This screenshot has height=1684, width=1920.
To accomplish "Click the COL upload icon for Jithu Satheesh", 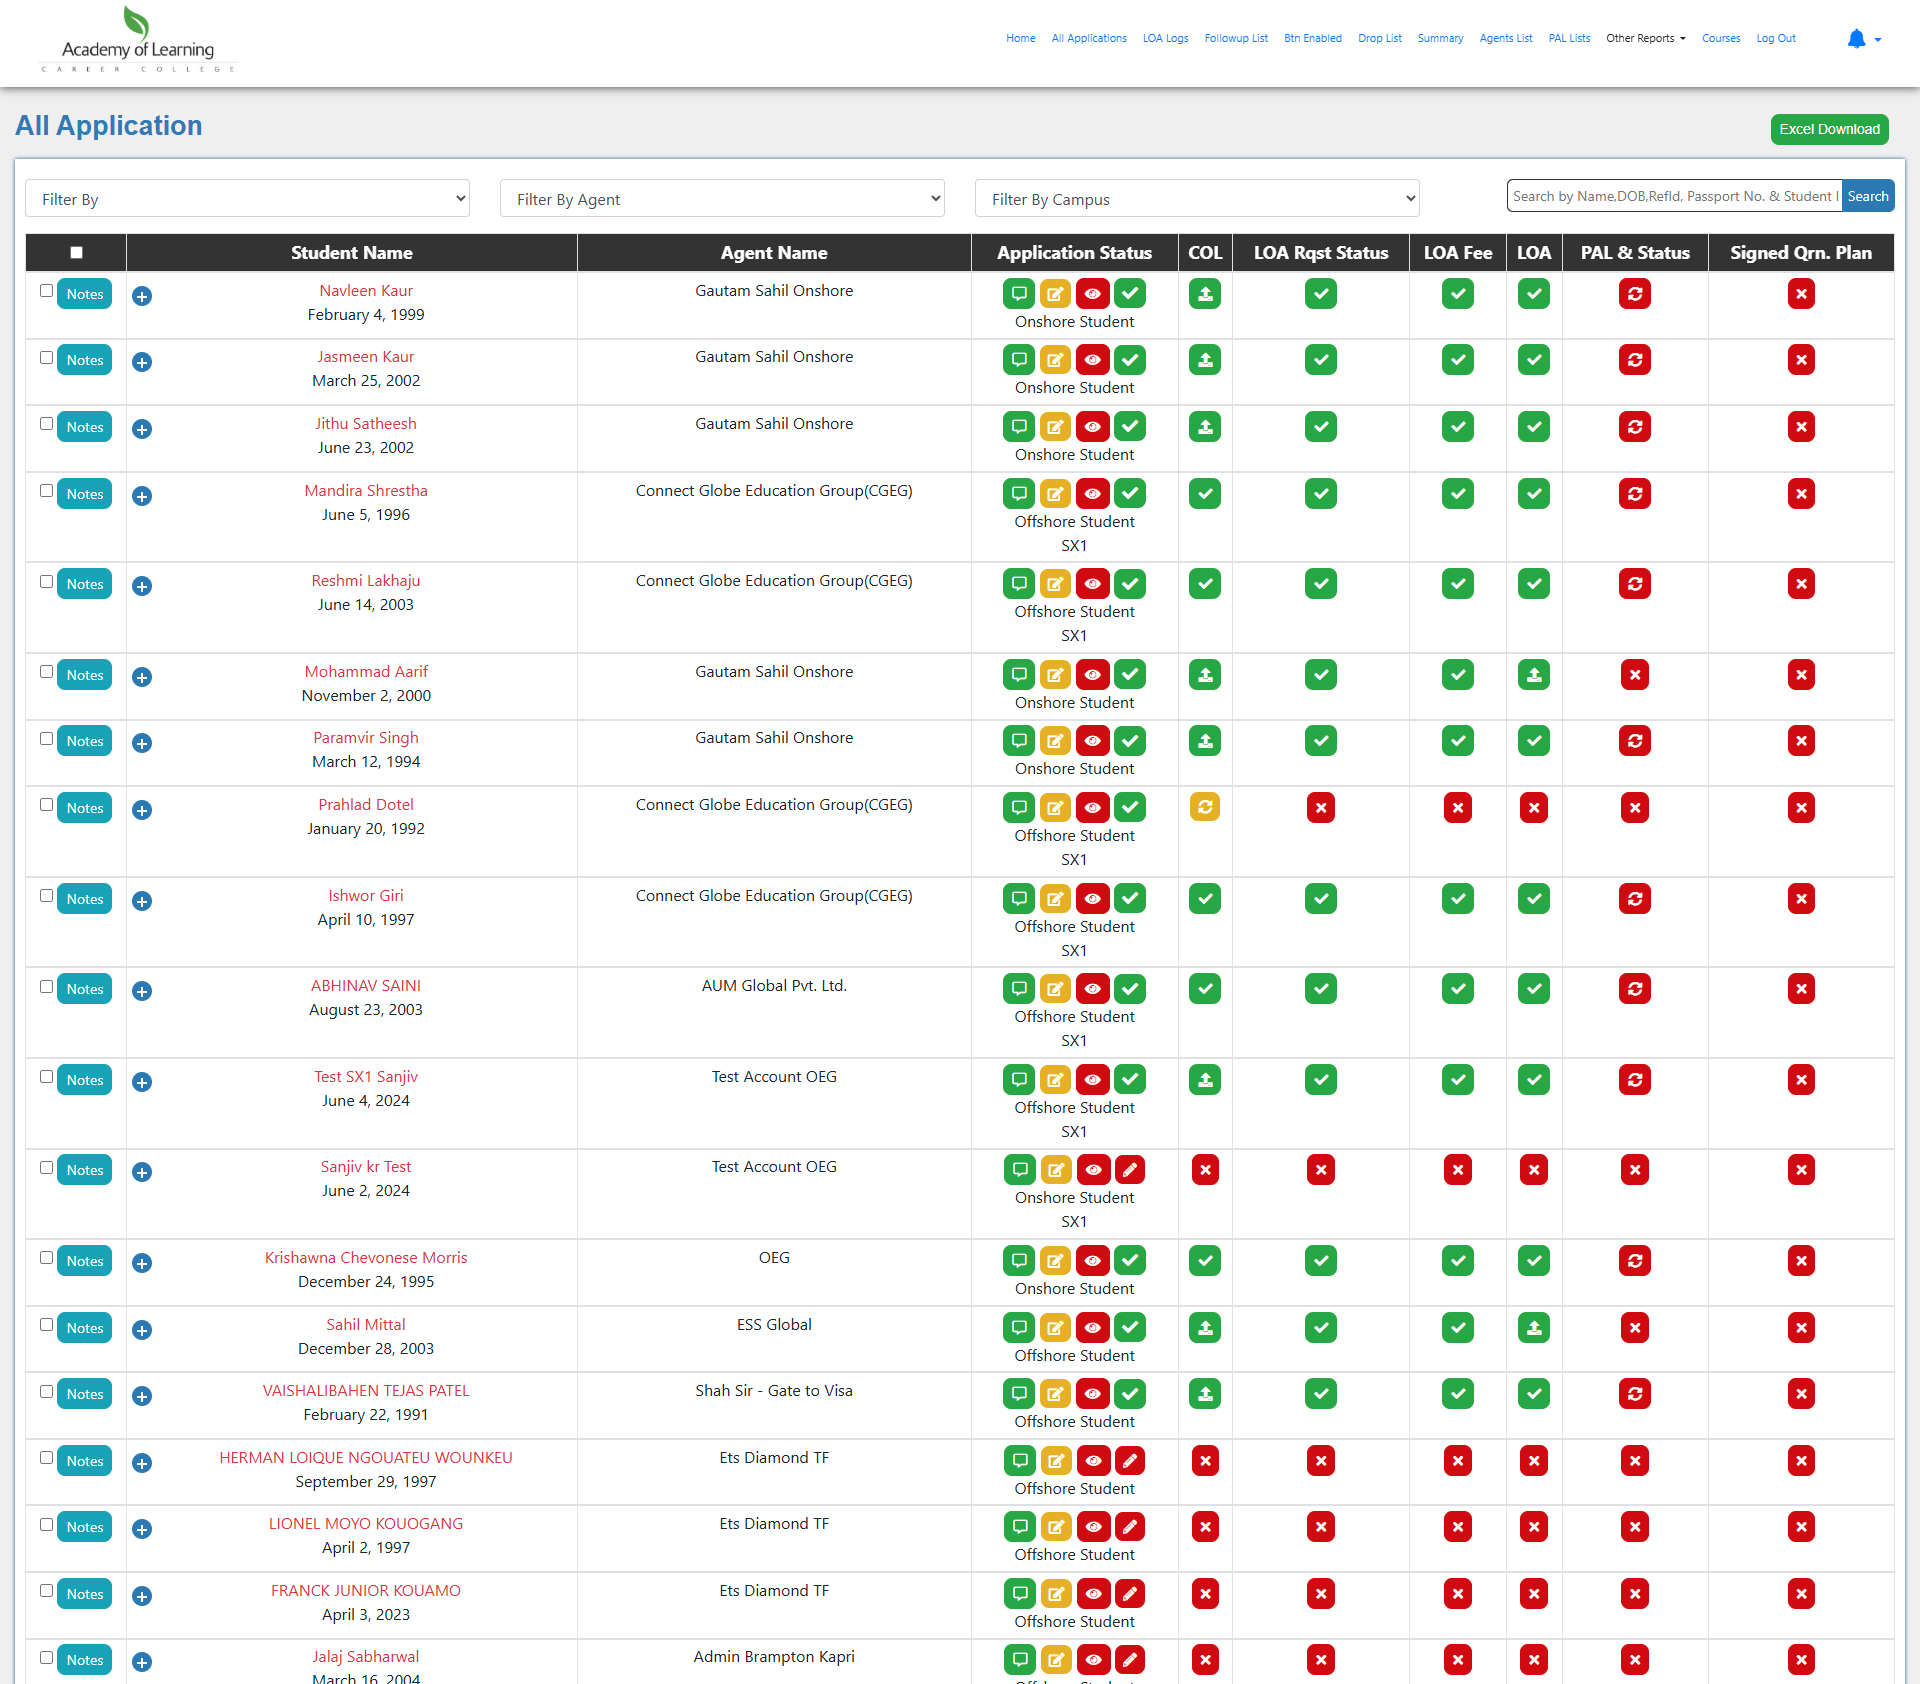I will click(1205, 427).
